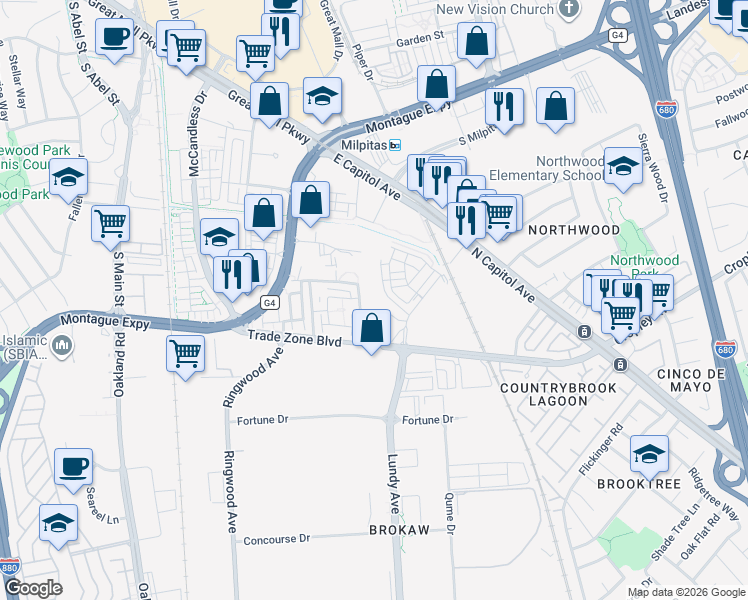Click the restaurant marker near S Milpitas Blvd
Image resolution: width=748 pixels, height=600 pixels.
pyautogui.click(x=504, y=108)
